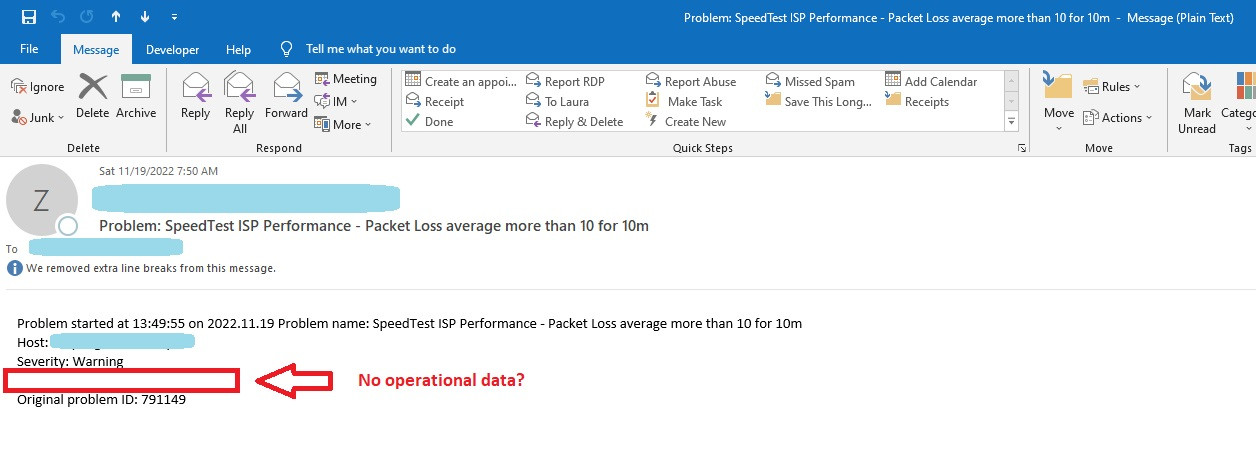Forward this email
This screenshot has width=1256, height=476.
pos(286,96)
